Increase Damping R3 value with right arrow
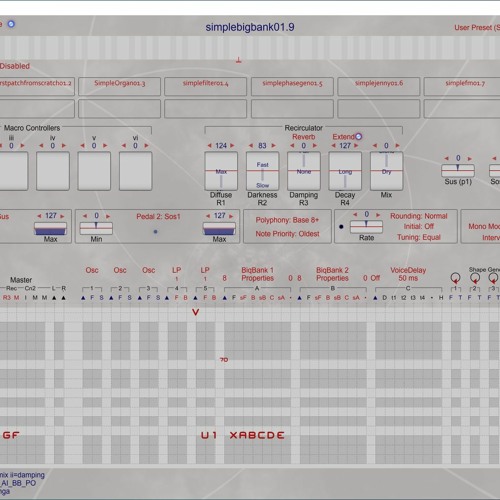This screenshot has width=500, height=500. [x=315, y=146]
